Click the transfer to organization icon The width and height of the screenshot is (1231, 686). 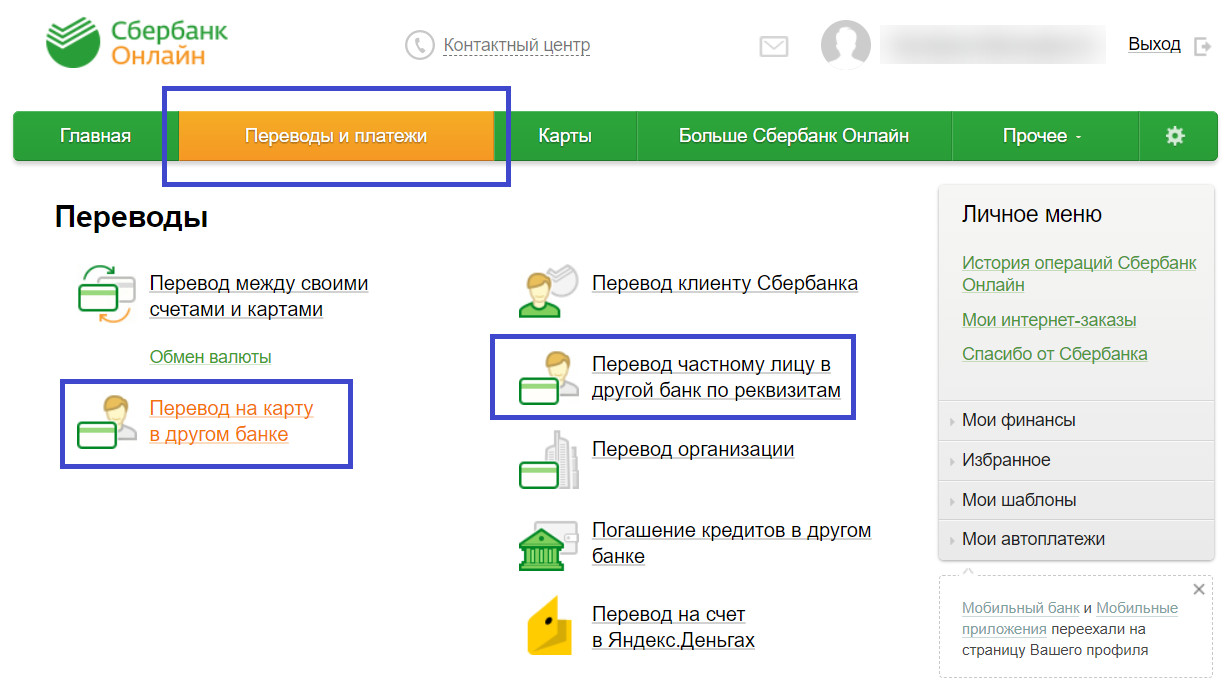(548, 460)
